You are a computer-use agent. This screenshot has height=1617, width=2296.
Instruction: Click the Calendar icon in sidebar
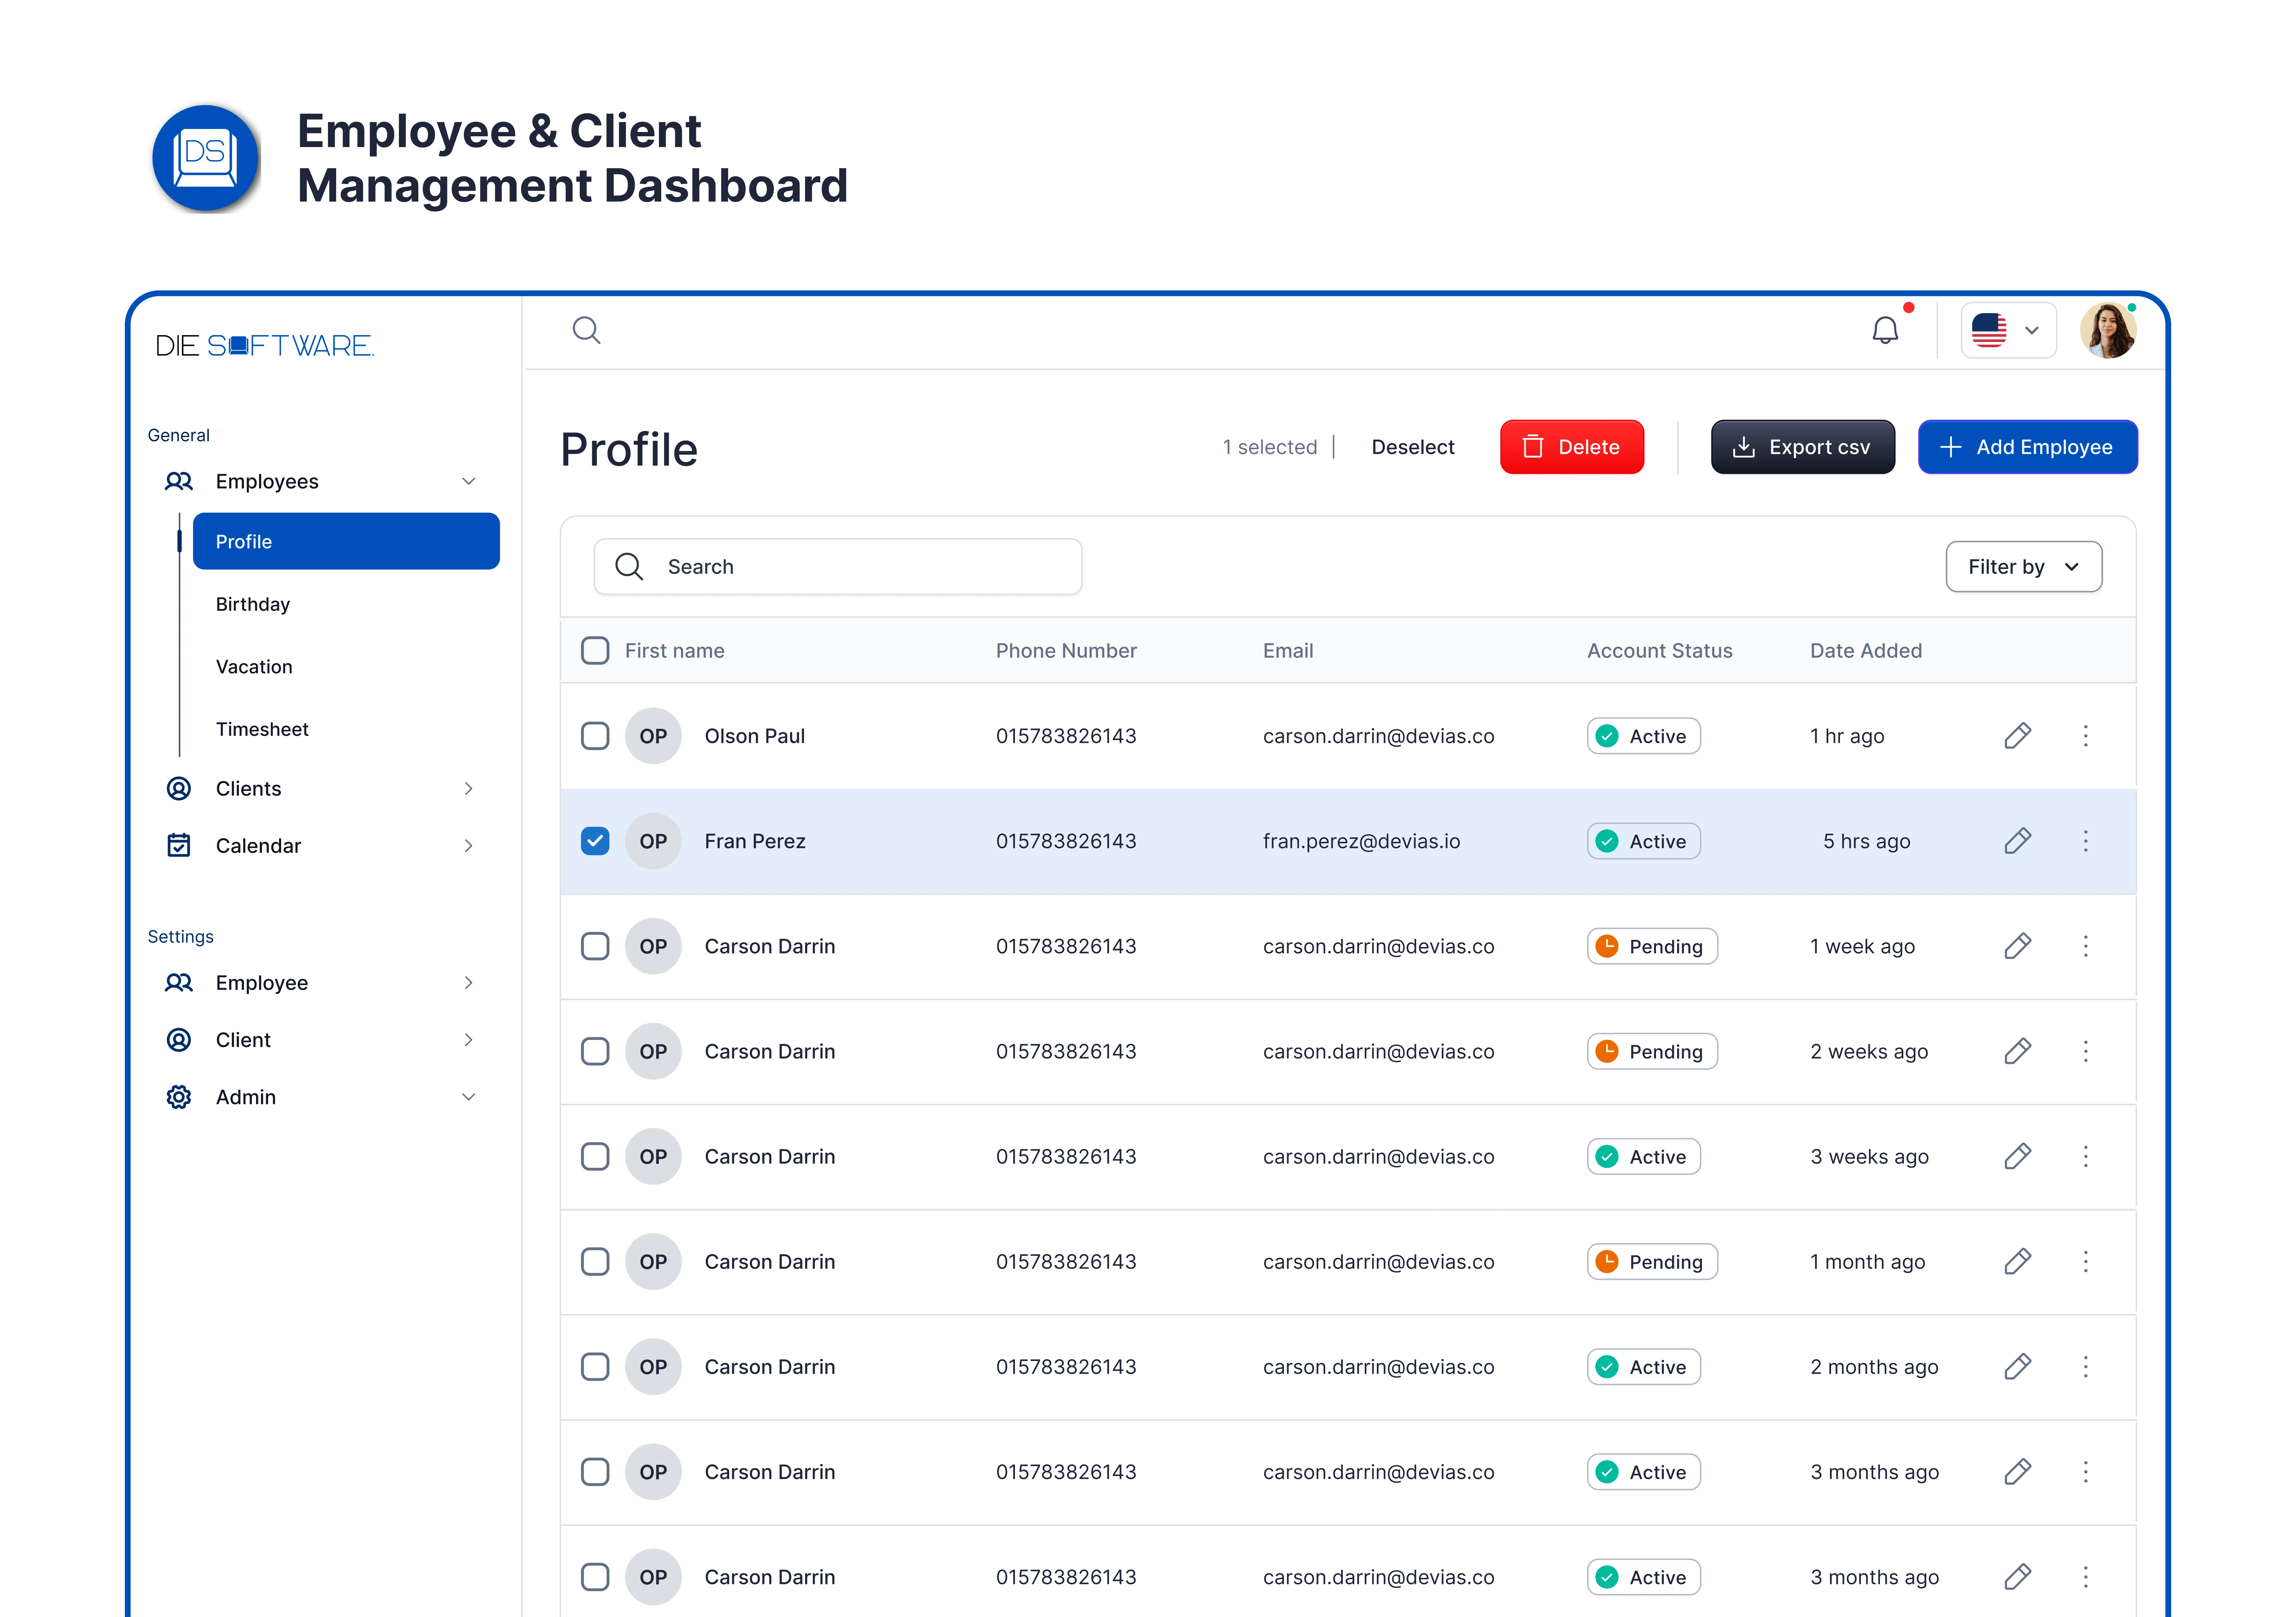click(179, 845)
